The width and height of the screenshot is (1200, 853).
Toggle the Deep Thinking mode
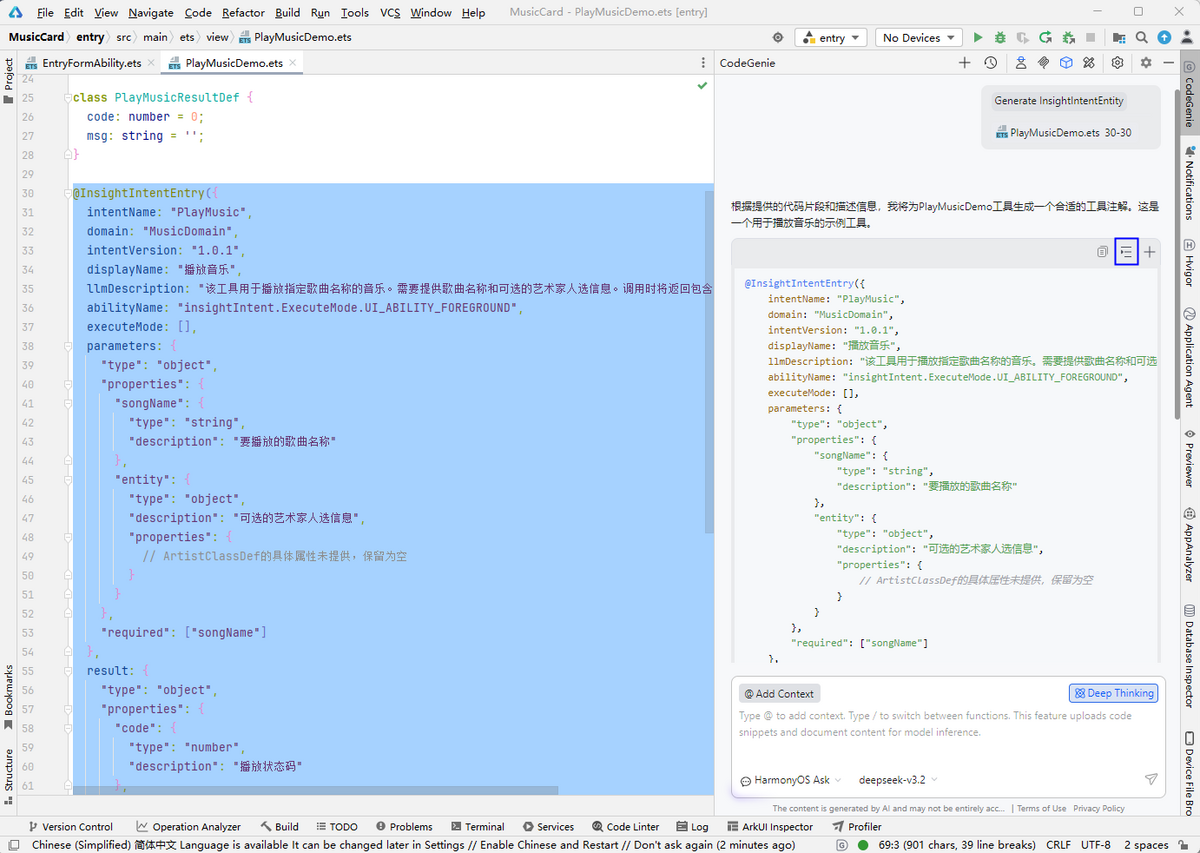pos(1113,693)
